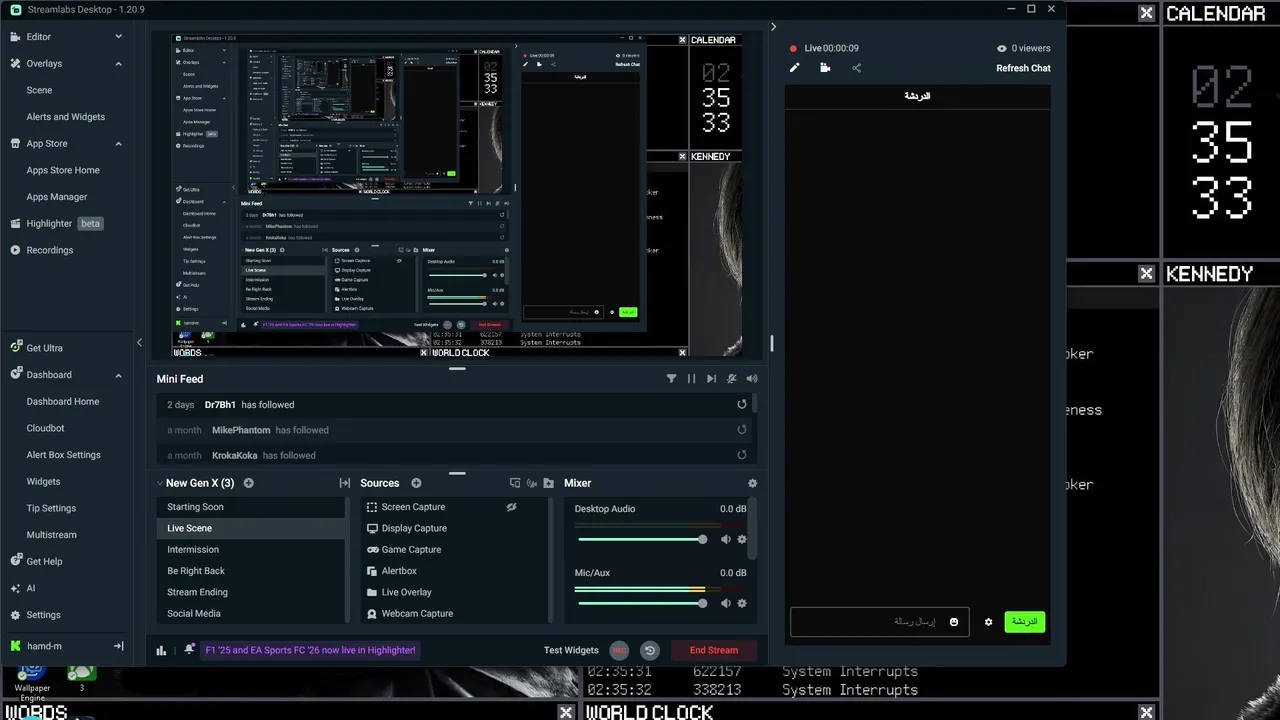Image resolution: width=1280 pixels, height=720 pixels.
Task: Replay the MikePhantom follow alert
Action: click(742, 430)
